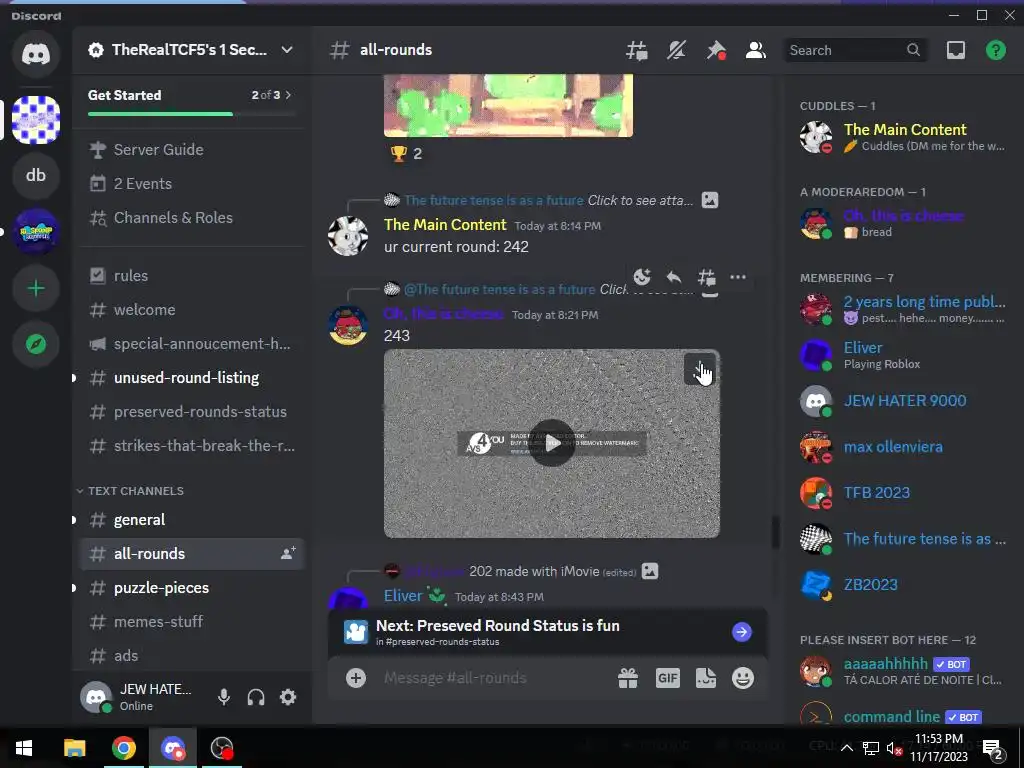
Task: Click Create Invite icon on all-rounds
Action: pyautogui.click(x=288, y=553)
